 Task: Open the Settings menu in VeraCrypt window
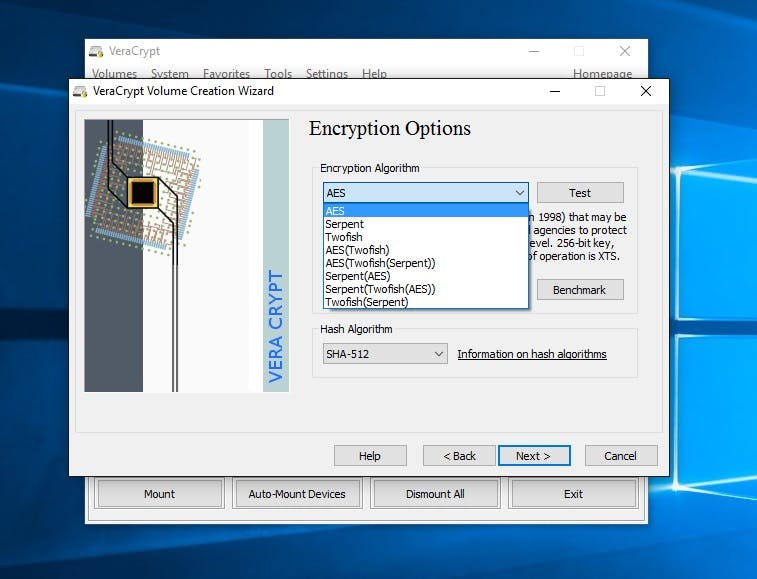pos(326,73)
